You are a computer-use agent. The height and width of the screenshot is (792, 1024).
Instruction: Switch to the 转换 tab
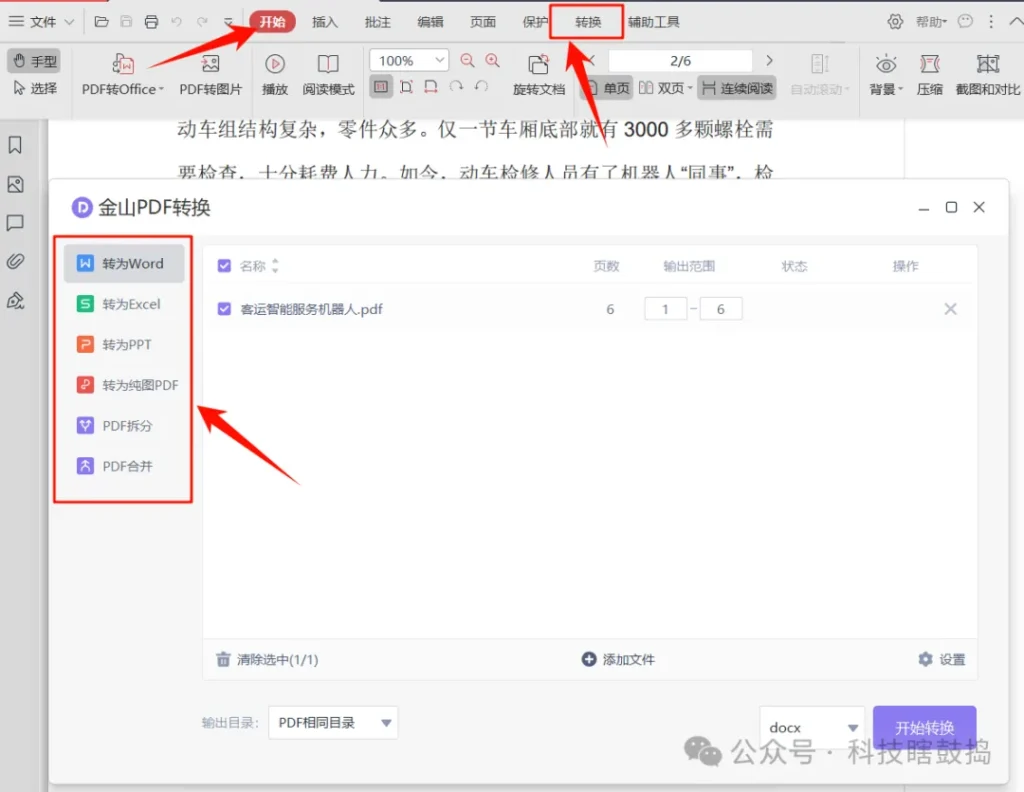coord(588,22)
